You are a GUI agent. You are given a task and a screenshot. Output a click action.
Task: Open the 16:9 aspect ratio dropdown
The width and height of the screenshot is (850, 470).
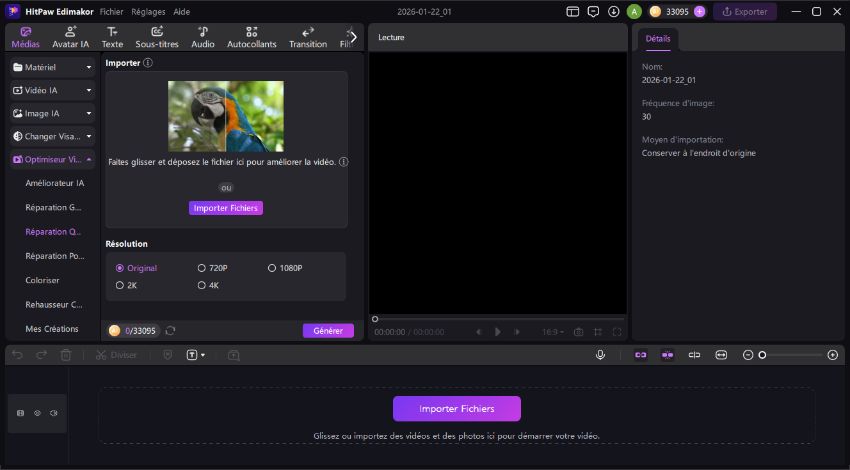click(x=553, y=332)
